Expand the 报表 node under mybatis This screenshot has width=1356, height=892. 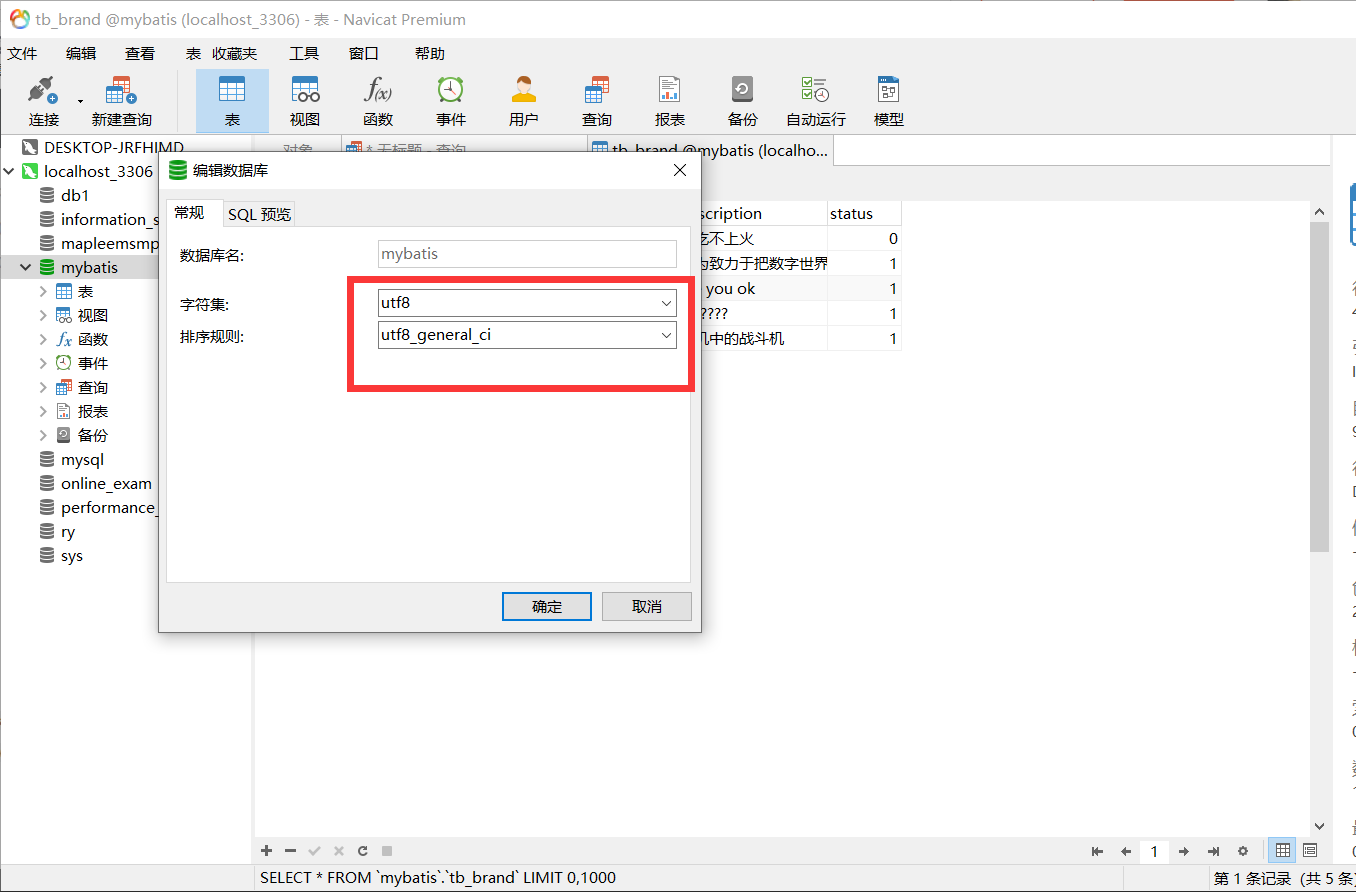coord(43,412)
